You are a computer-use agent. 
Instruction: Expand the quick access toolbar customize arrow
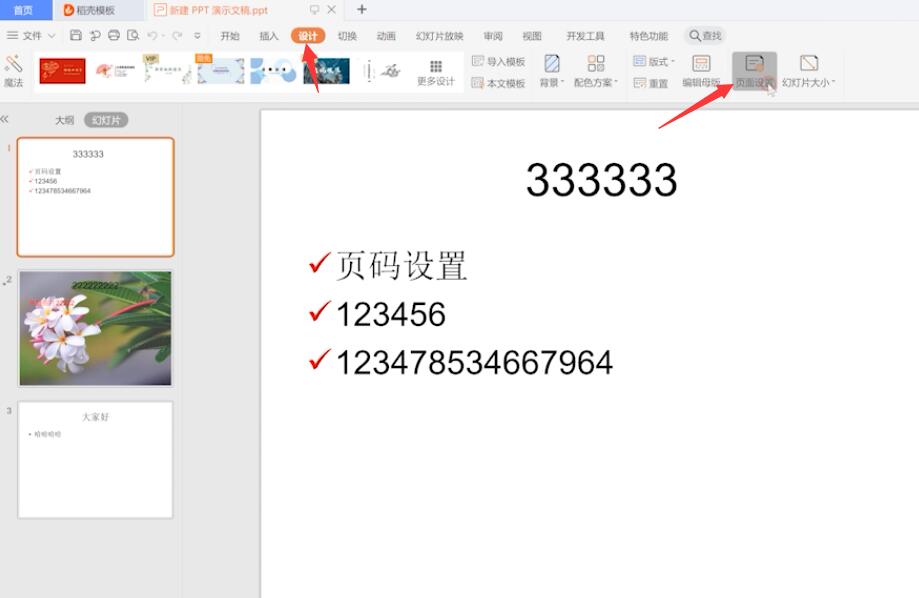point(198,35)
